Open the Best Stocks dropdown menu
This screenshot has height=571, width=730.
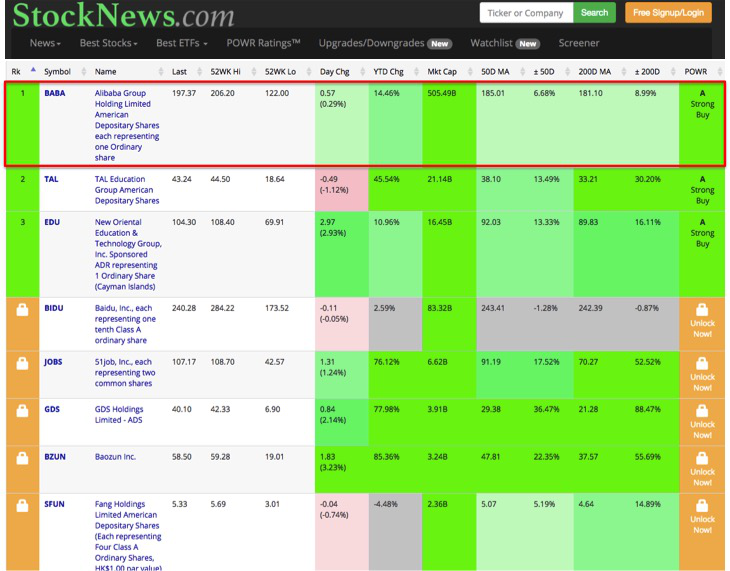108,43
